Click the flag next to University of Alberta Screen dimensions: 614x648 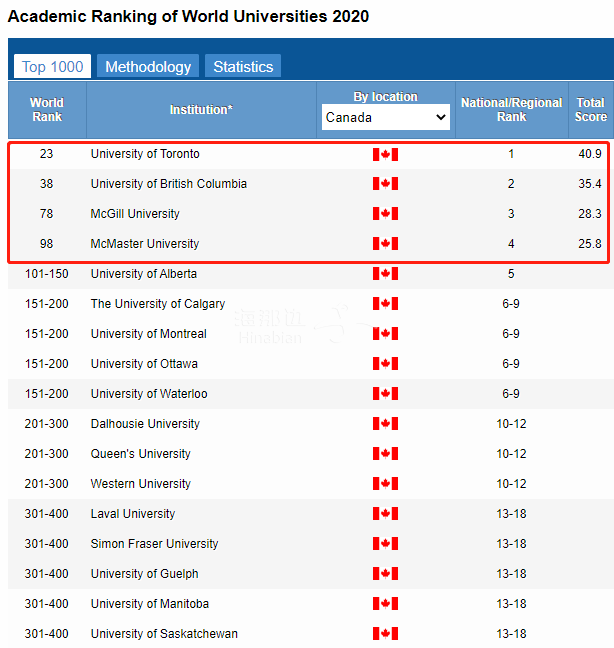(385, 274)
